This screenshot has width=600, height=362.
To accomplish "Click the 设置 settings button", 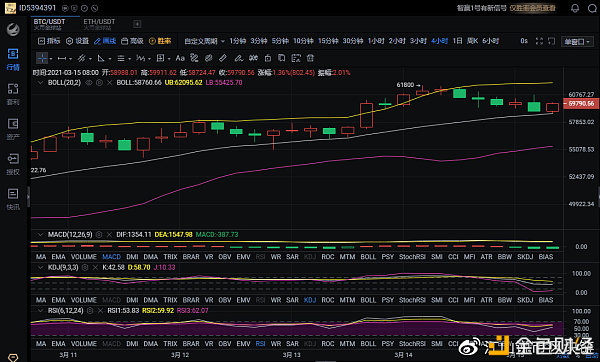I will pyautogui.click(x=77, y=41).
